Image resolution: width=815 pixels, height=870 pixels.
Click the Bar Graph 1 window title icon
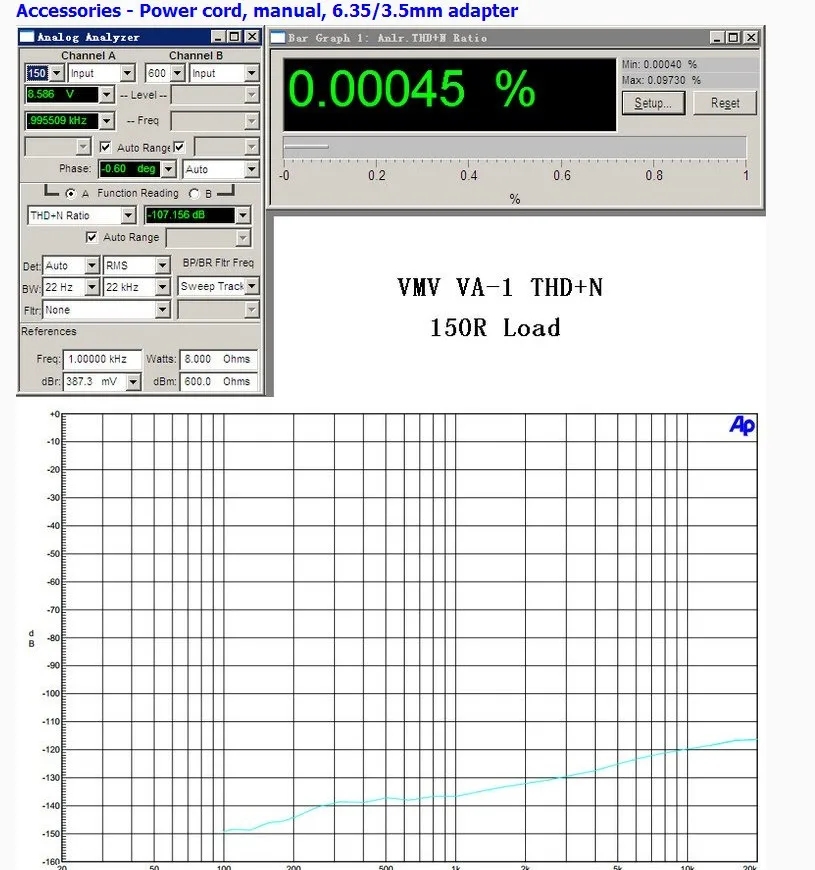(x=277, y=38)
